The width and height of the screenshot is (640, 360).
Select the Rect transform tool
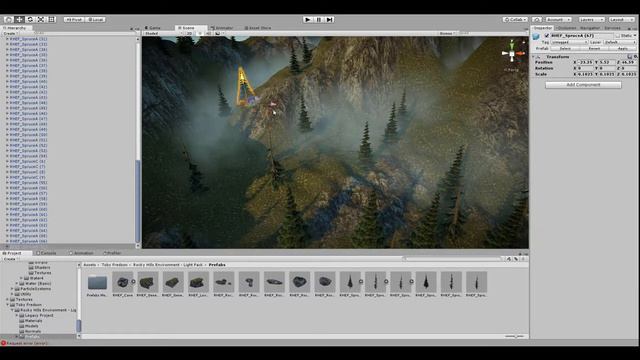pos(51,19)
